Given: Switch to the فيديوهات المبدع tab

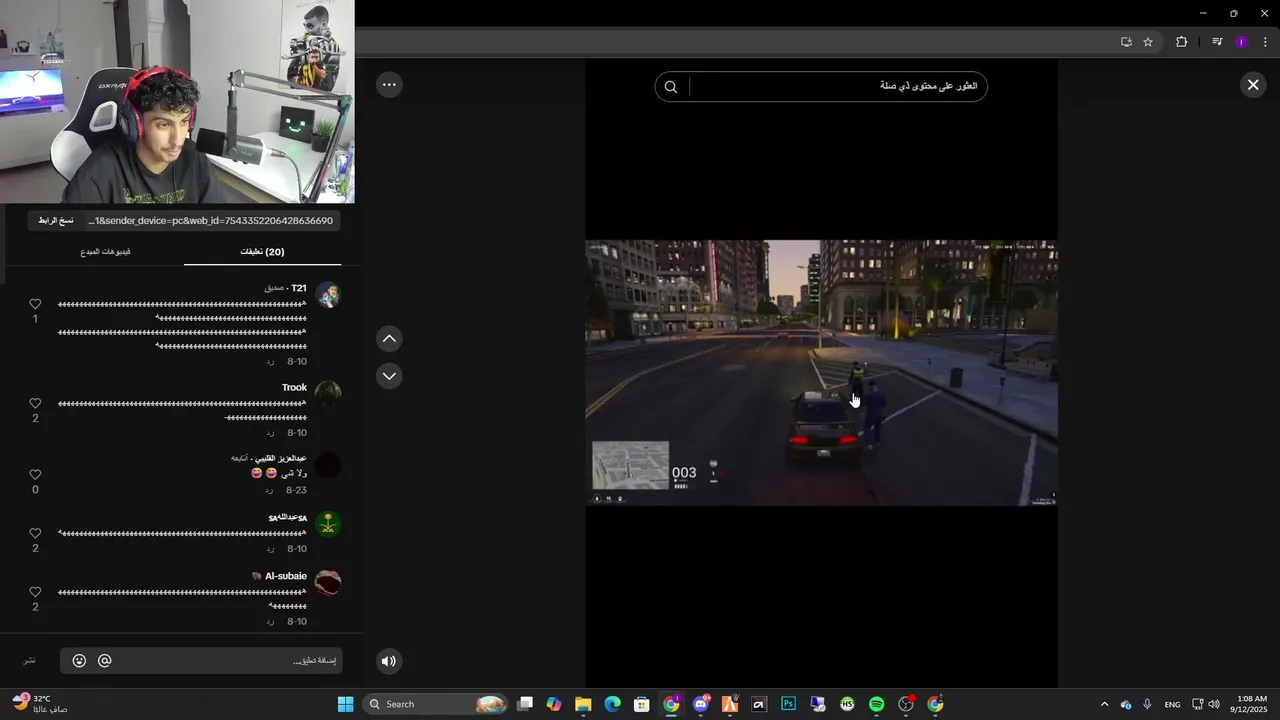Looking at the screenshot, I should click(x=106, y=252).
